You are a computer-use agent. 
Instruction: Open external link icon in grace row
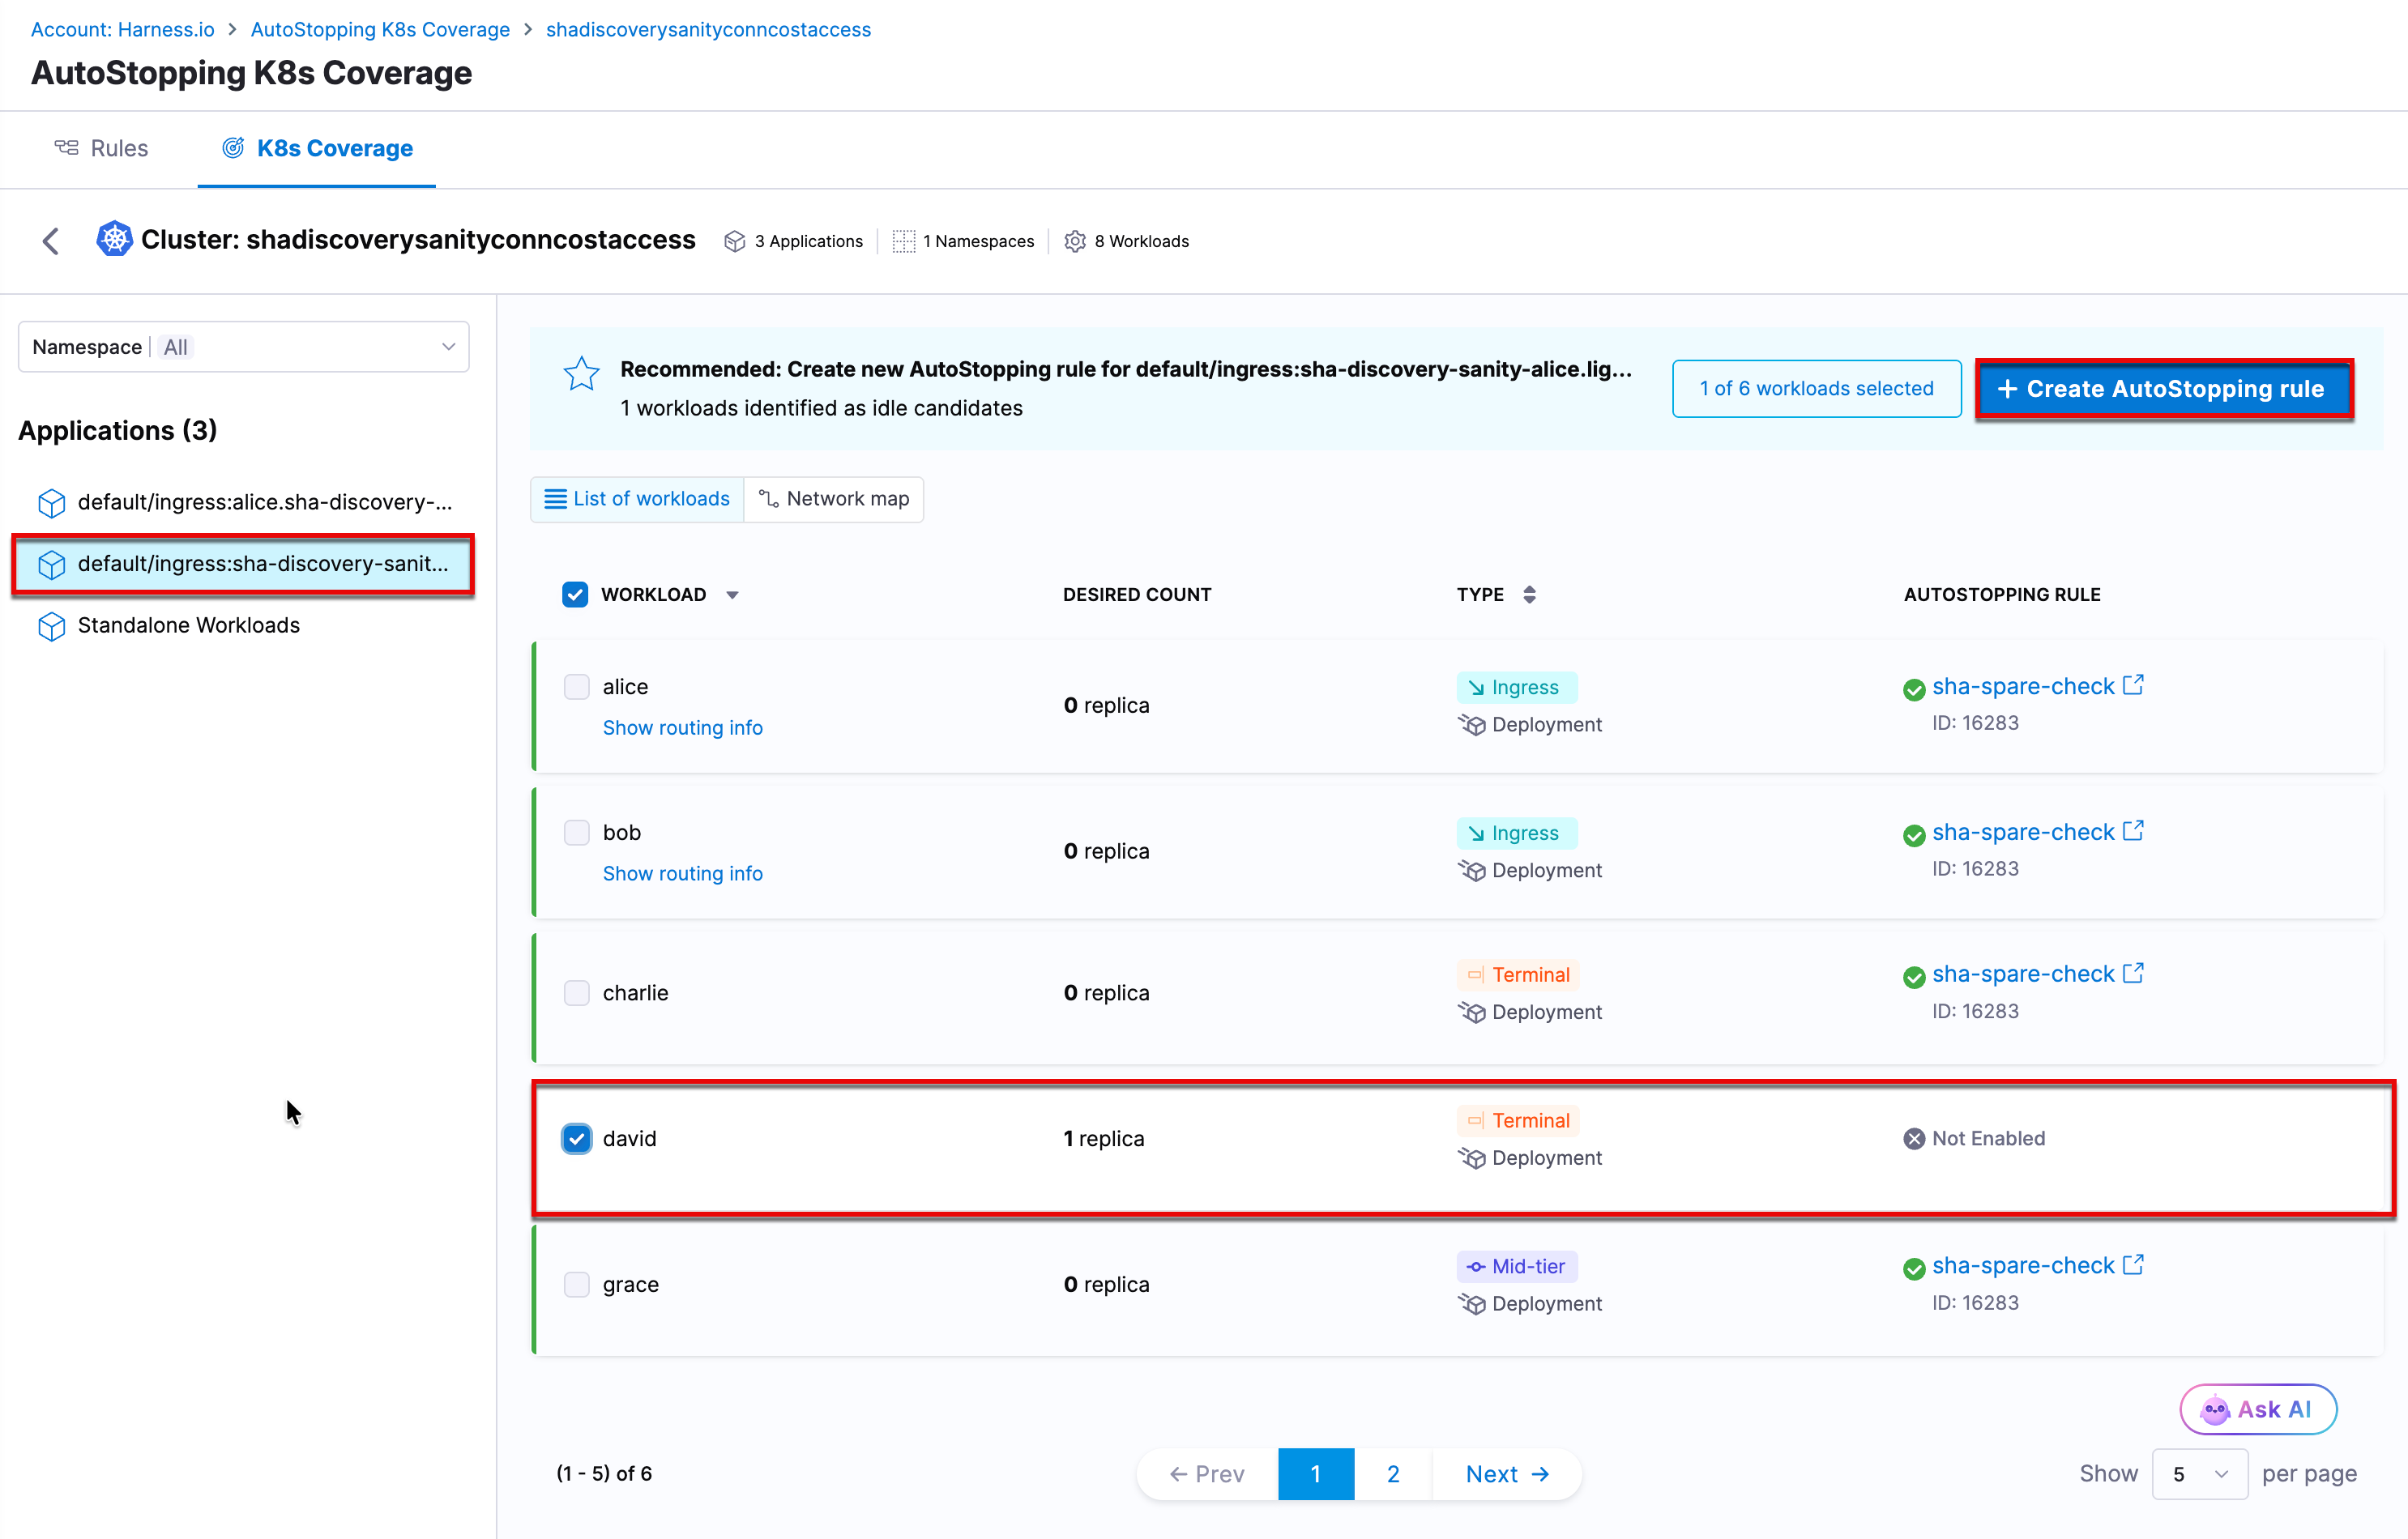click(x=2133, y=1265)
